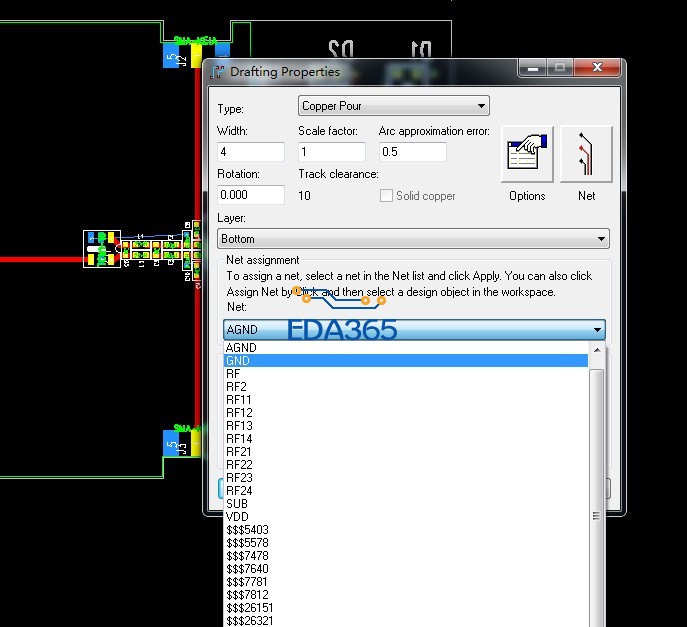687x627 pixels.
Task: Open the Layer dropdown showing Bottom
Action: [413, 239]
